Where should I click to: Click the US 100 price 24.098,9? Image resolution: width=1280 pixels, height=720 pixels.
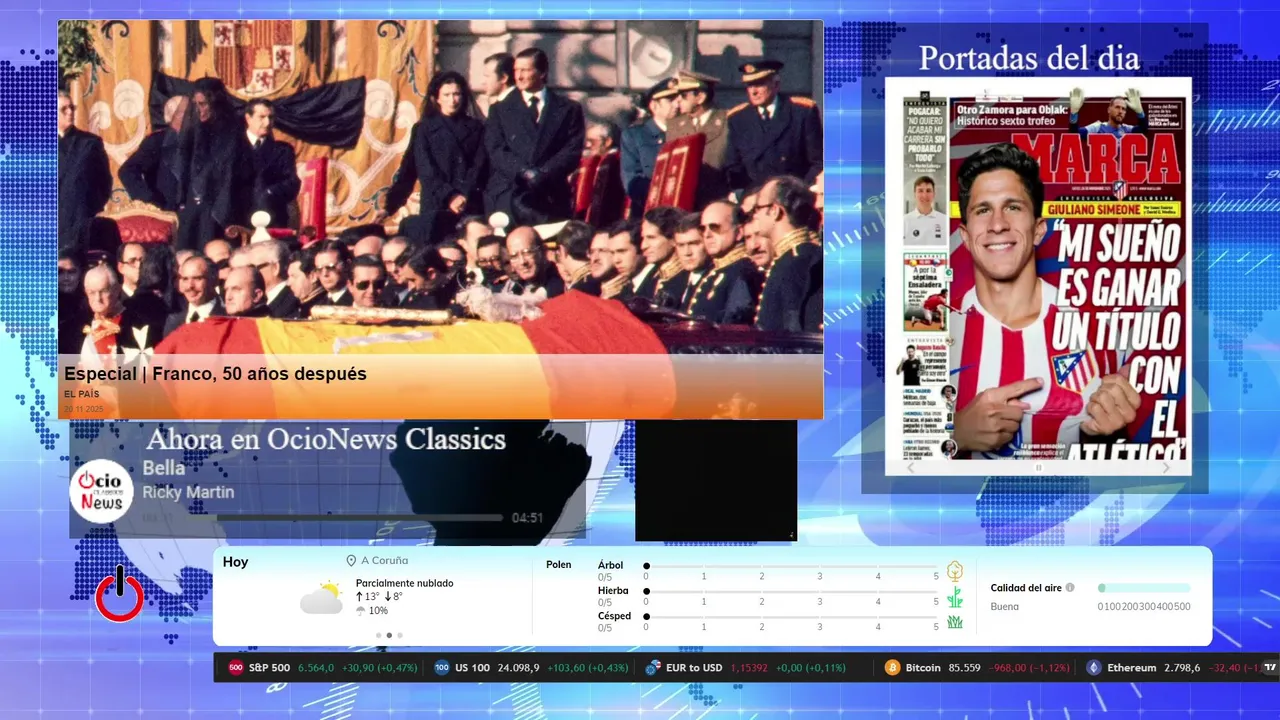(x=518, y=668)
